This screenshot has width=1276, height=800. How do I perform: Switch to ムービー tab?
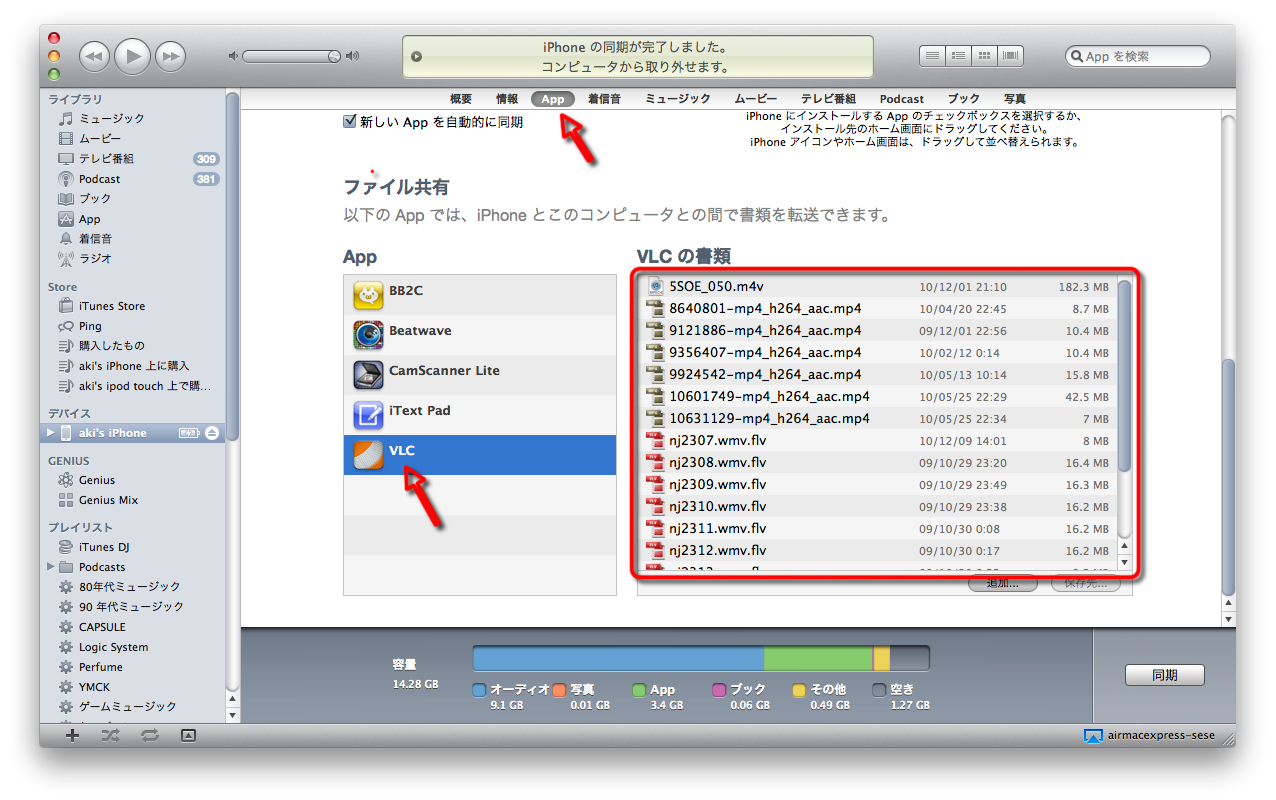(x=756, y=99)
